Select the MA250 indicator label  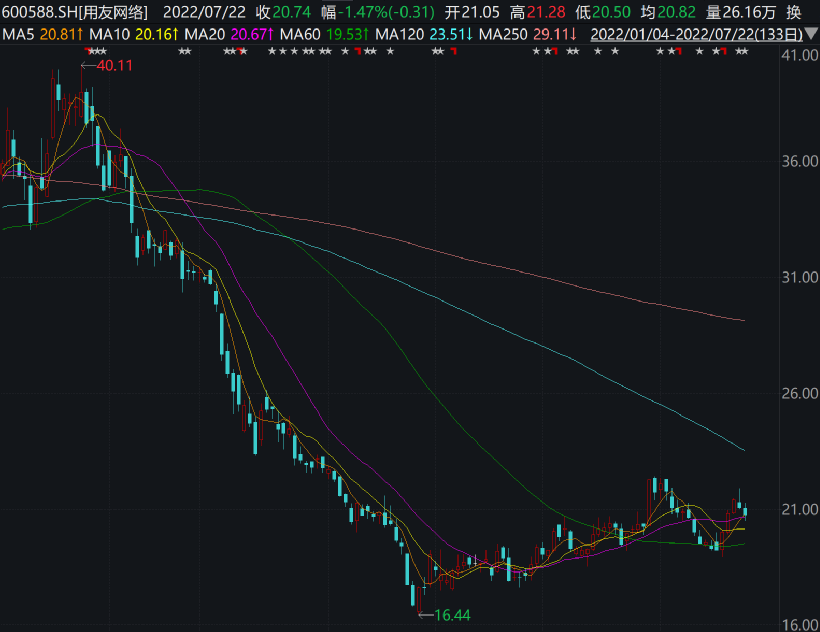pyautogui.click(x=528, y=34)
